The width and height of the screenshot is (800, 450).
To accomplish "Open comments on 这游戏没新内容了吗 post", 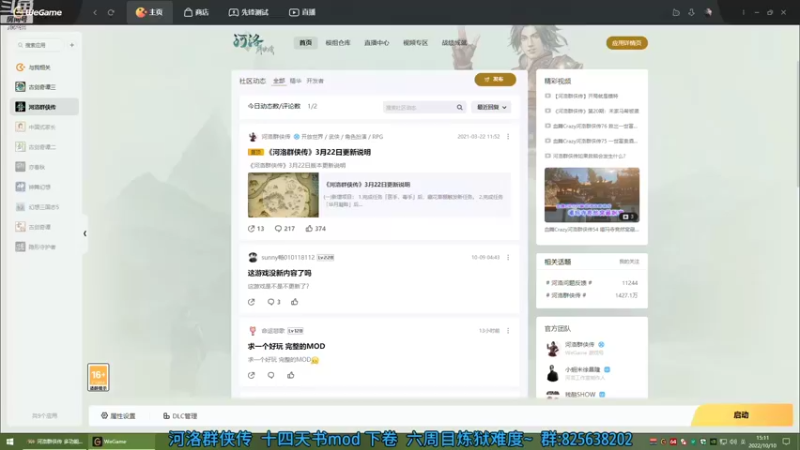I will click(x=274, y=302).
